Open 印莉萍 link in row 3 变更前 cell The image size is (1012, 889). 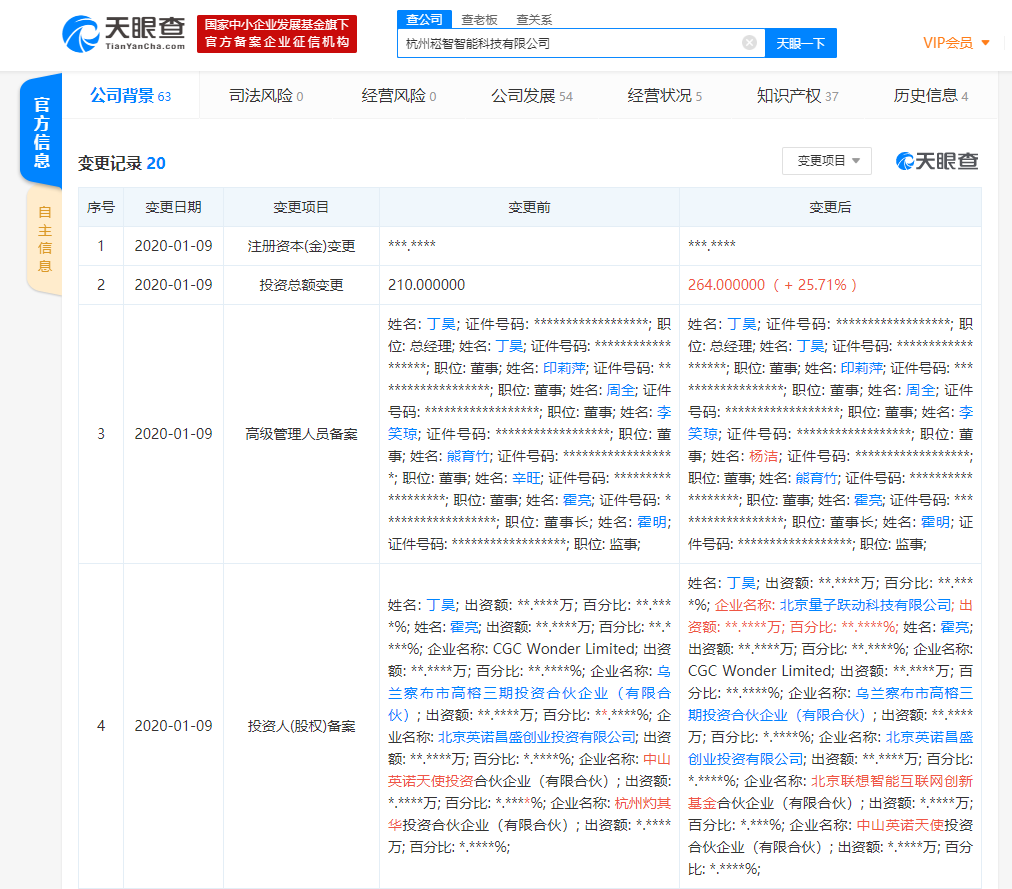pyautogui.click(x=564, y=368)
